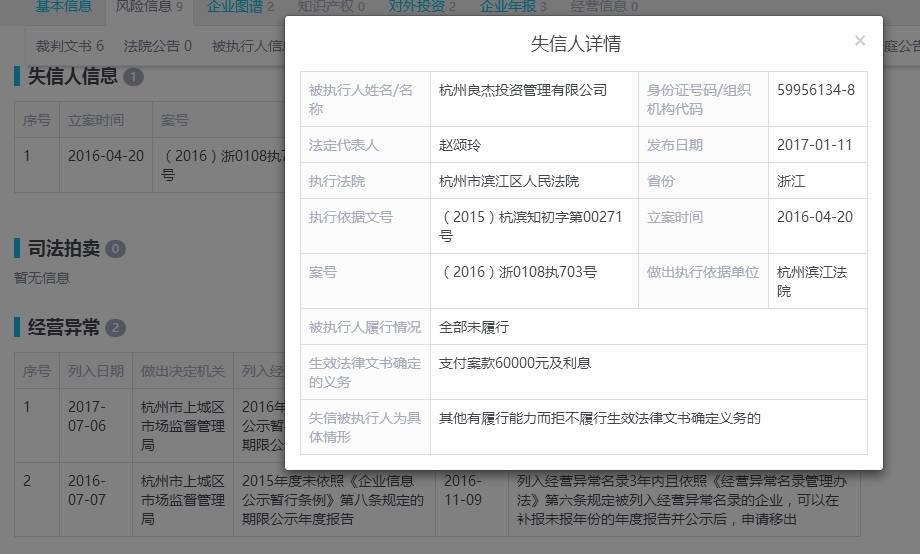
Task: Close the 失信人详情 dialog
Action: [859, 41]
